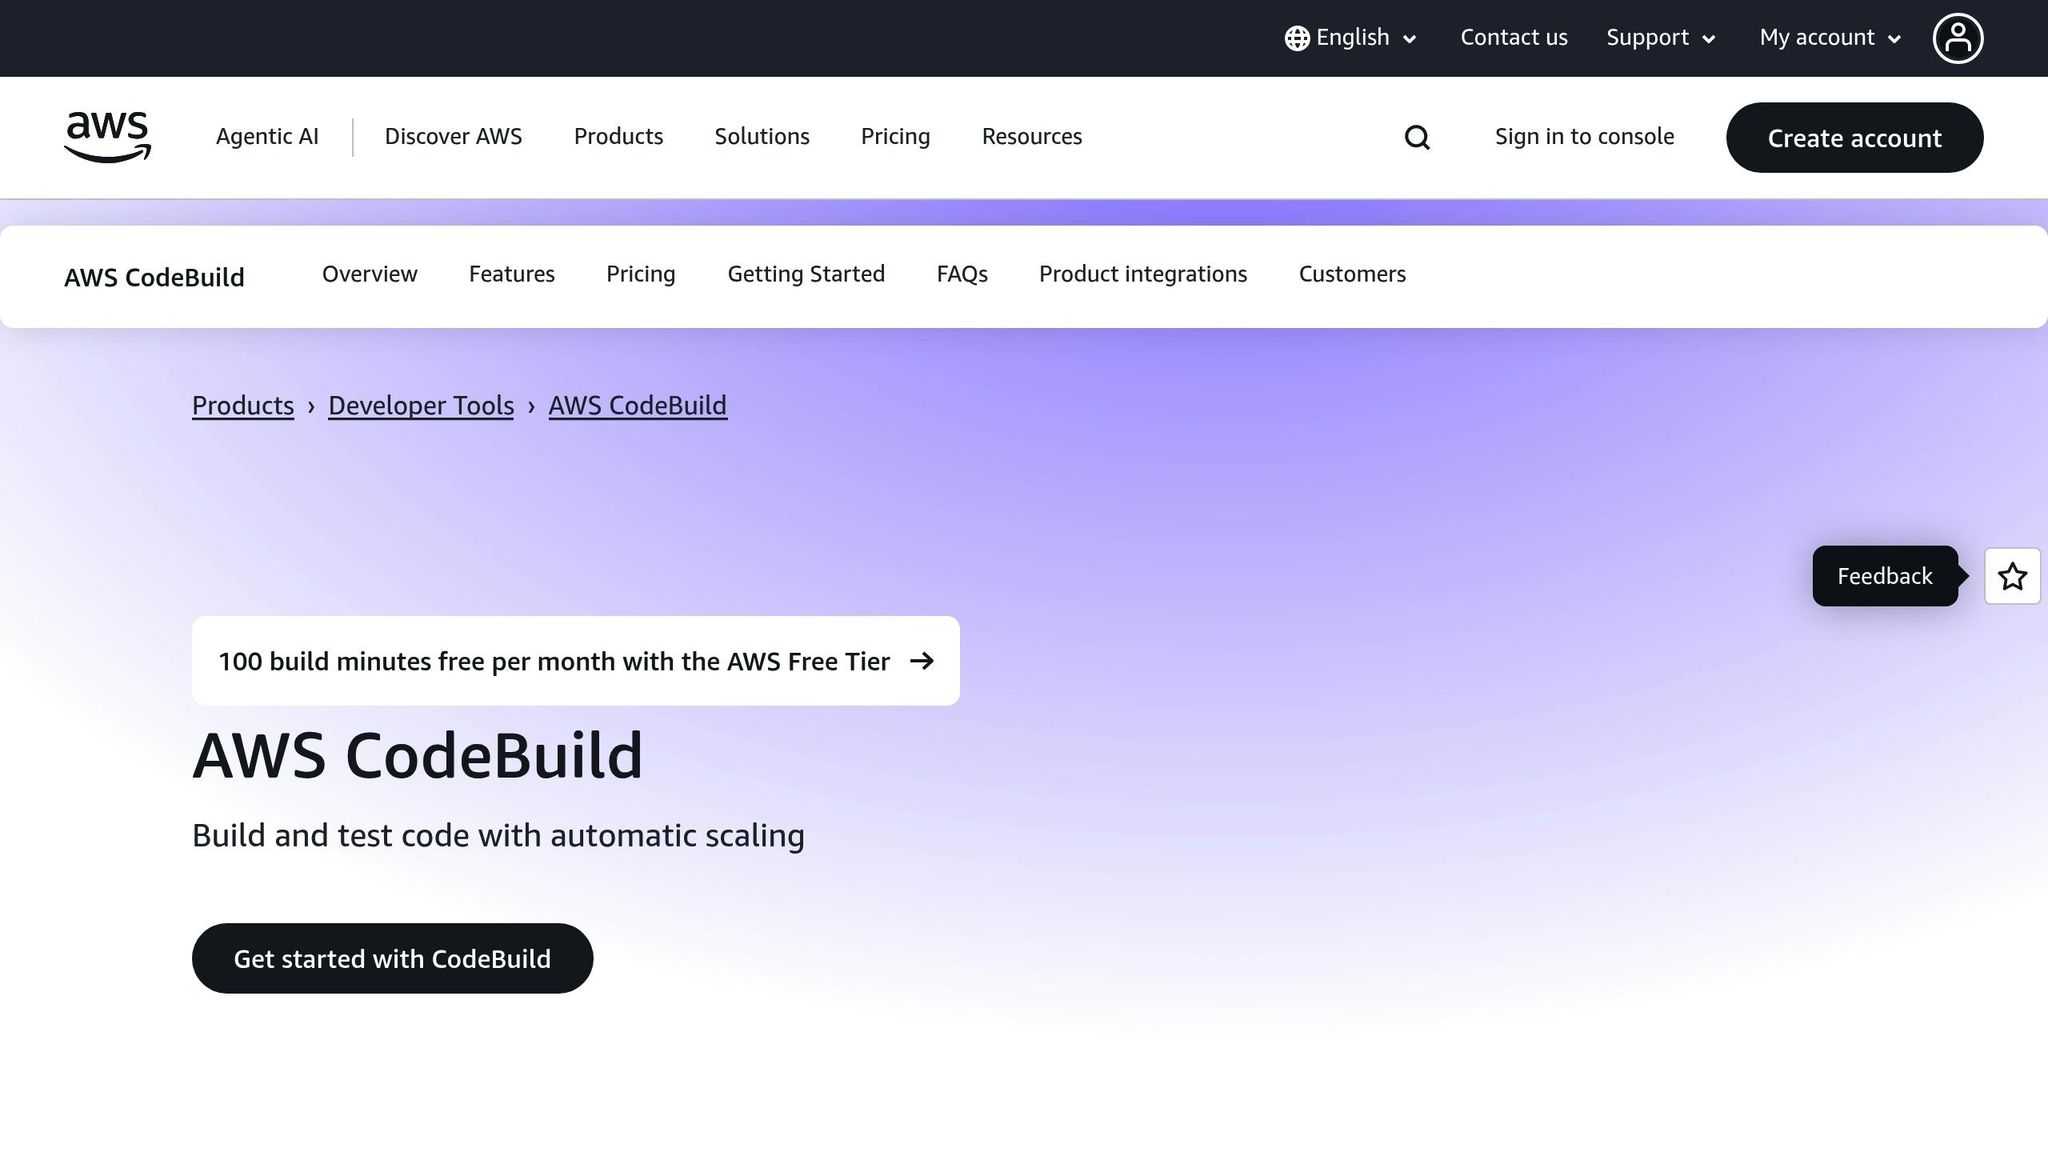
Task: Open the Product integrations tab
Action: (x=1143, y=274)
